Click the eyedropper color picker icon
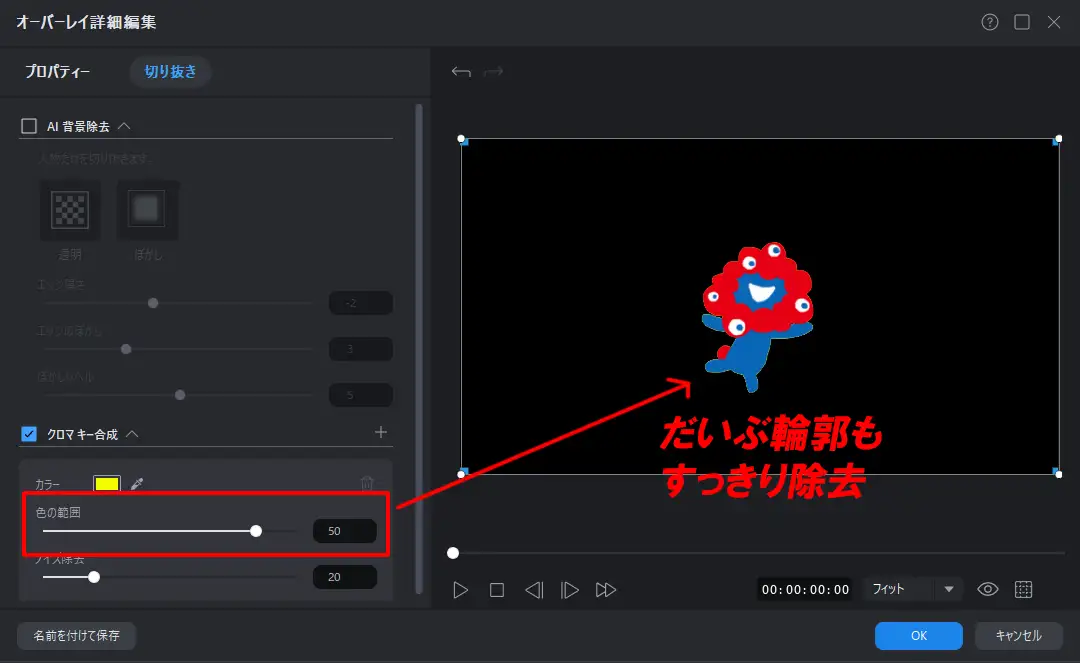The width and height of the screenshot is (1080, 663). (137, 484)
